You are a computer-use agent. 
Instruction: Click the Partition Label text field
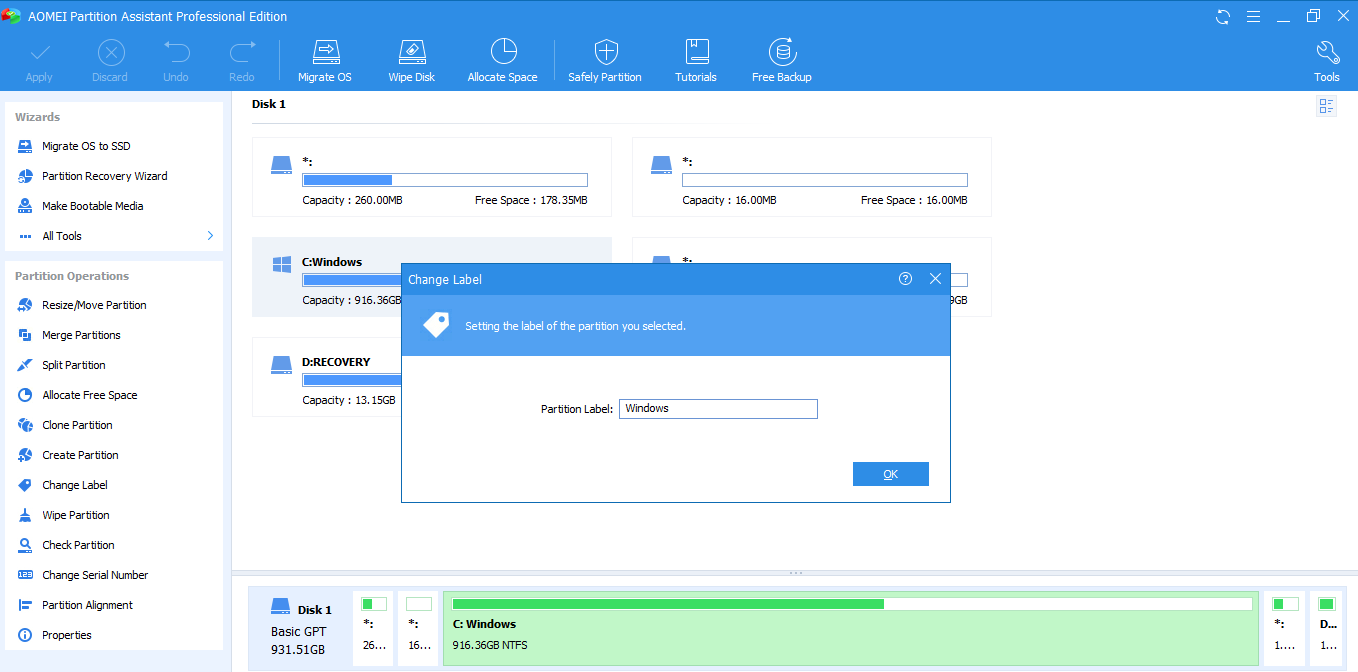coord(718,409)
